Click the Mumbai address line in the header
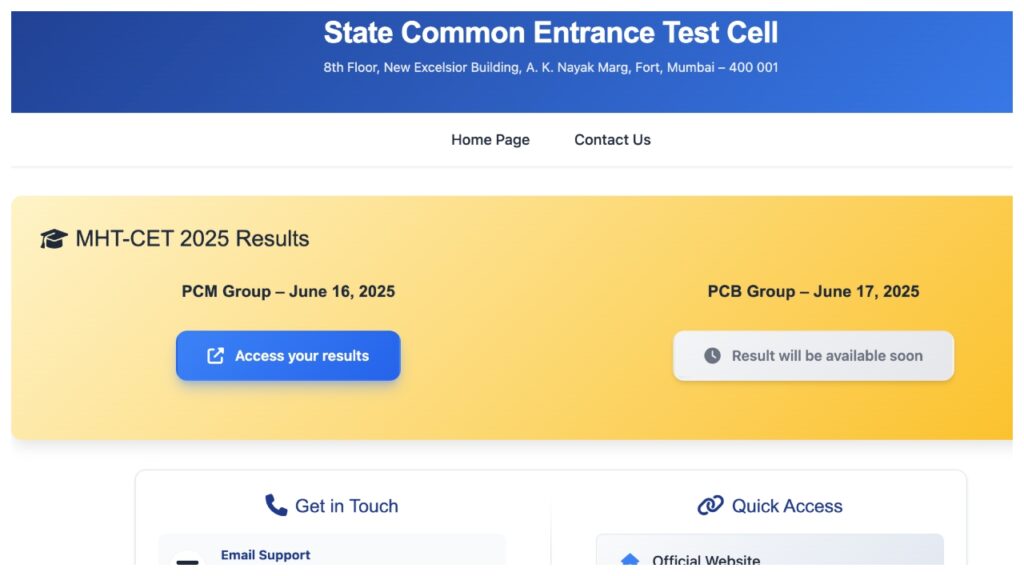Image resolution: width=1024 pixels, height=576 pixels. tap(551, 68)
